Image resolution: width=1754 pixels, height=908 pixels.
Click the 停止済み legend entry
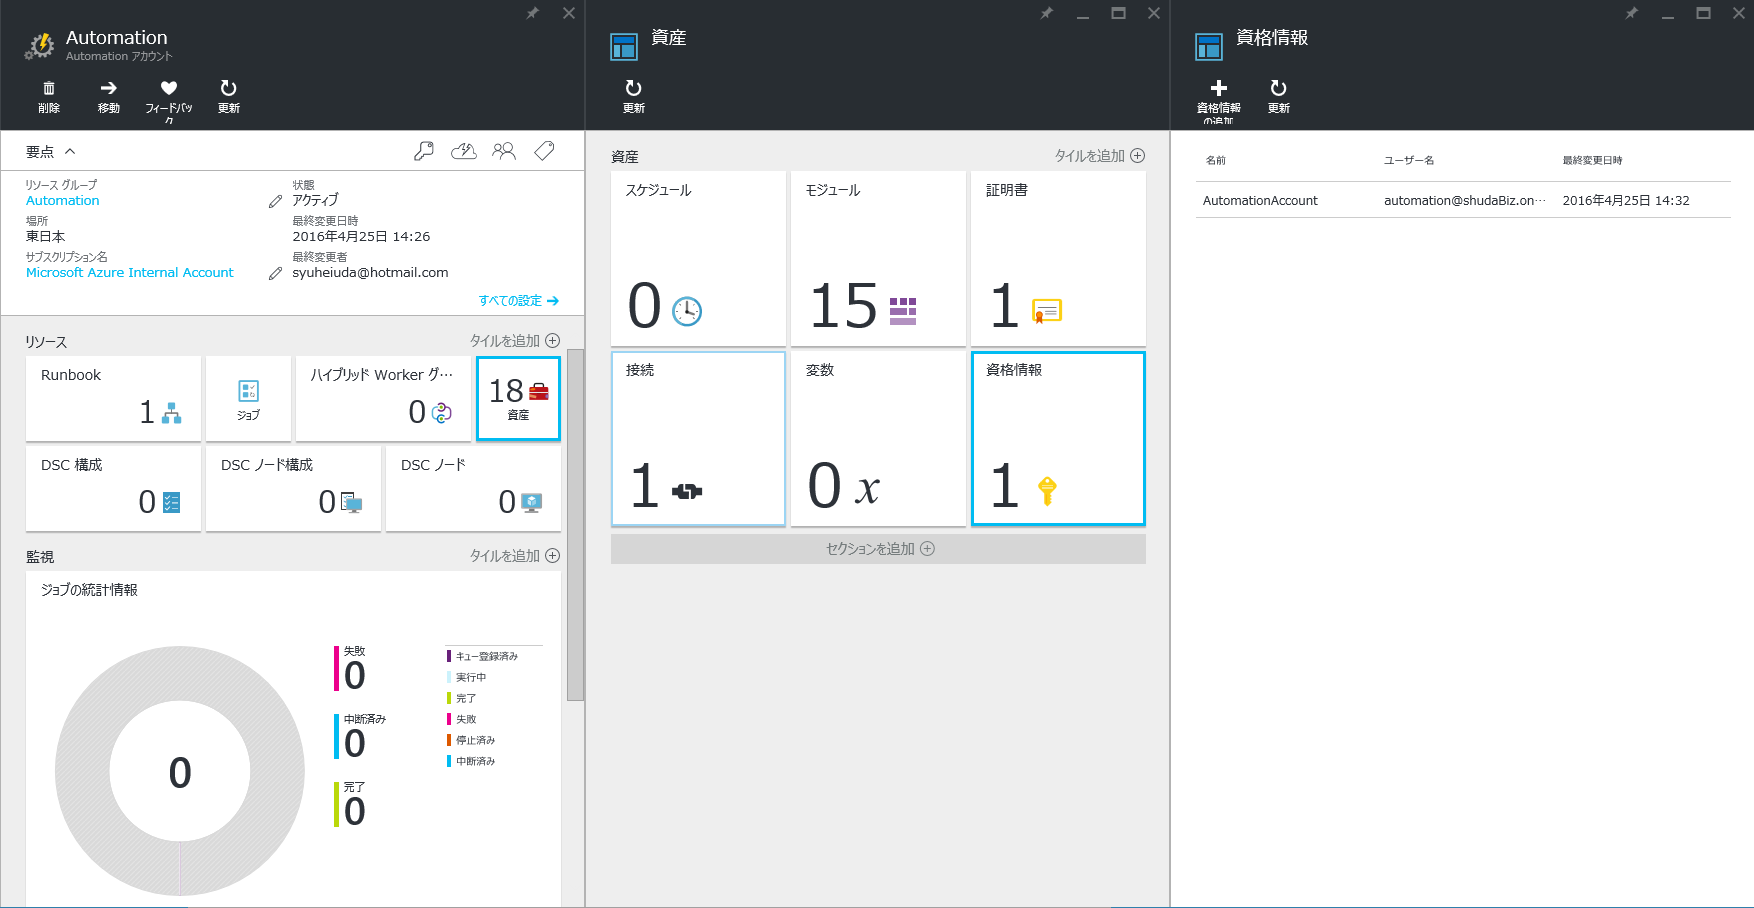coord(471,740)
